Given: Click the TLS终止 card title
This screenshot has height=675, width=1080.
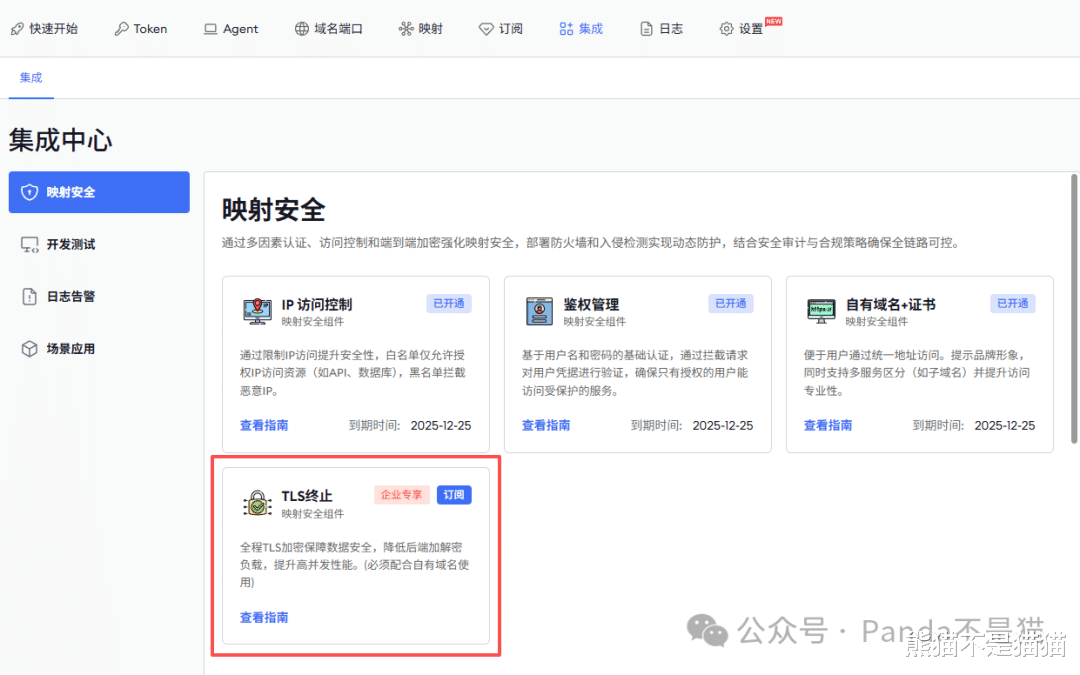Looking at the screenshot, I should [307, 496].
